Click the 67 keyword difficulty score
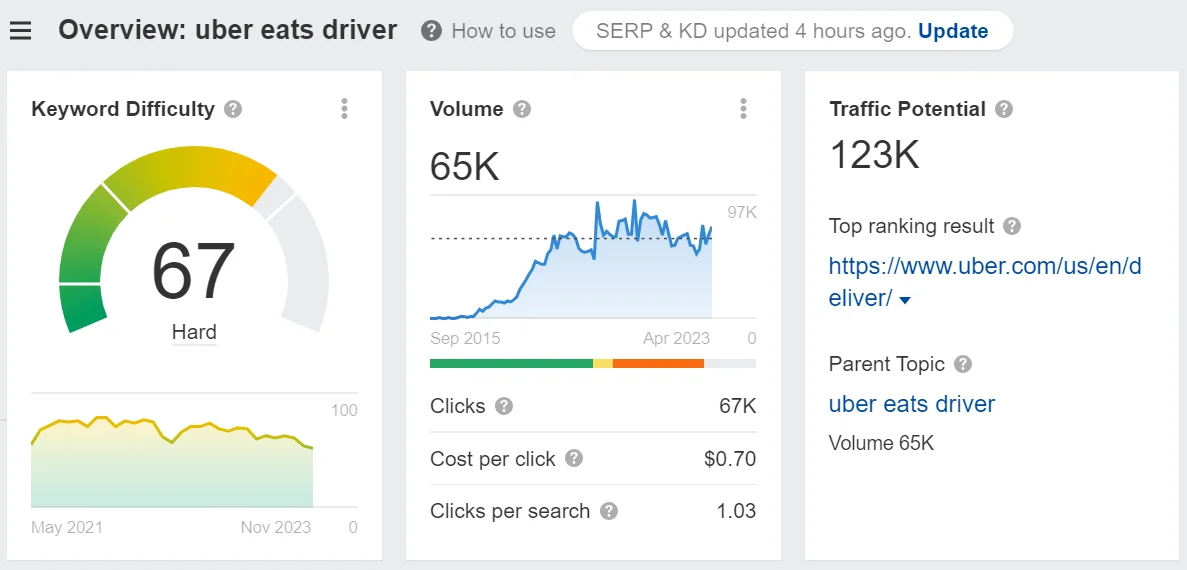This screenshot has height=570, width=1187. pyautogui.click(x=194, y=271)
